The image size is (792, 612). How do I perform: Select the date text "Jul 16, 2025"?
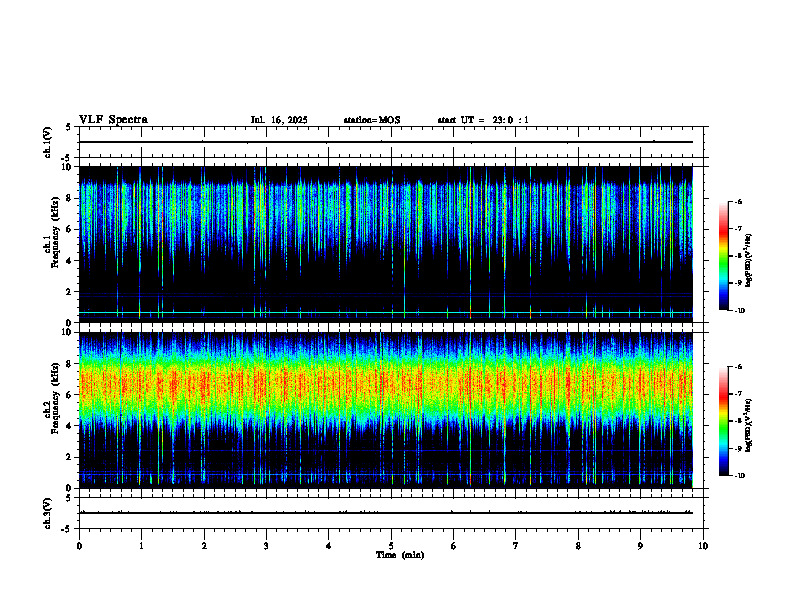(279, 120)
